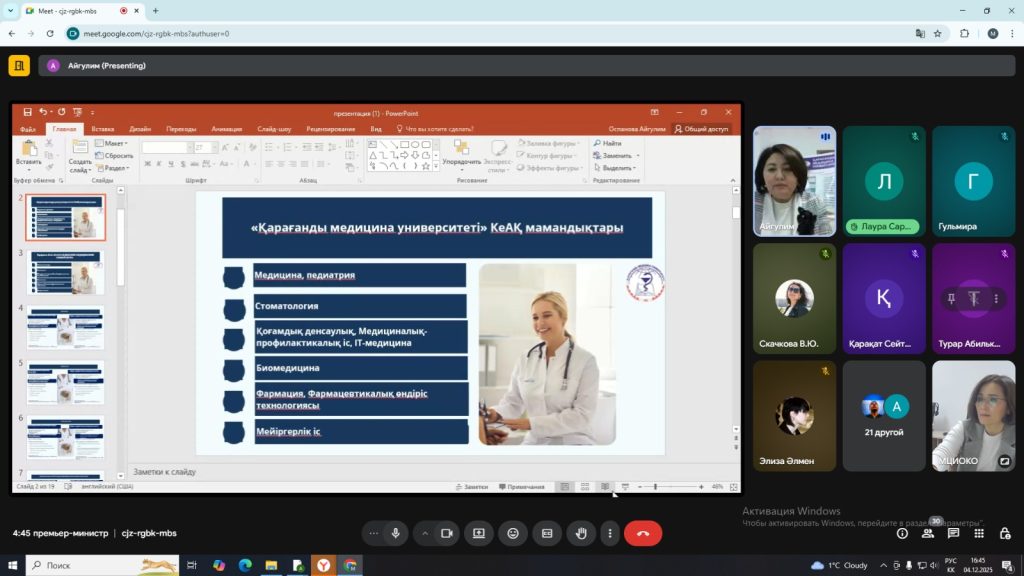Raise your hand in the meeting
Screen dimensions: 1024x576
(x=581, y=534)
